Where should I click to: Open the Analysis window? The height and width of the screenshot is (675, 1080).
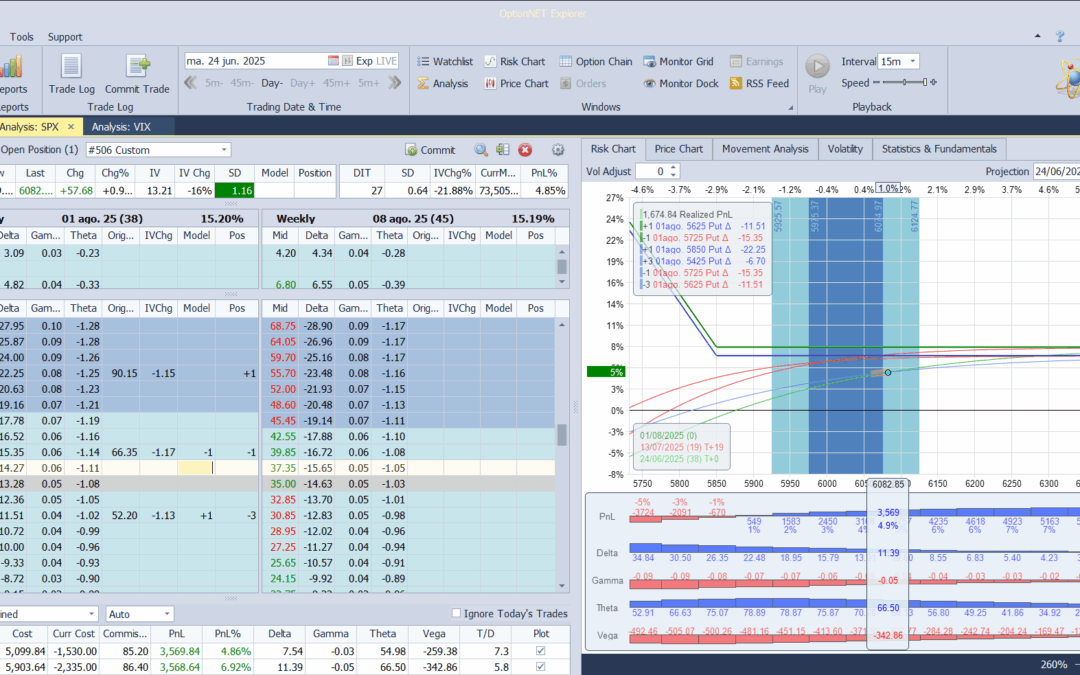pos(451,83)
